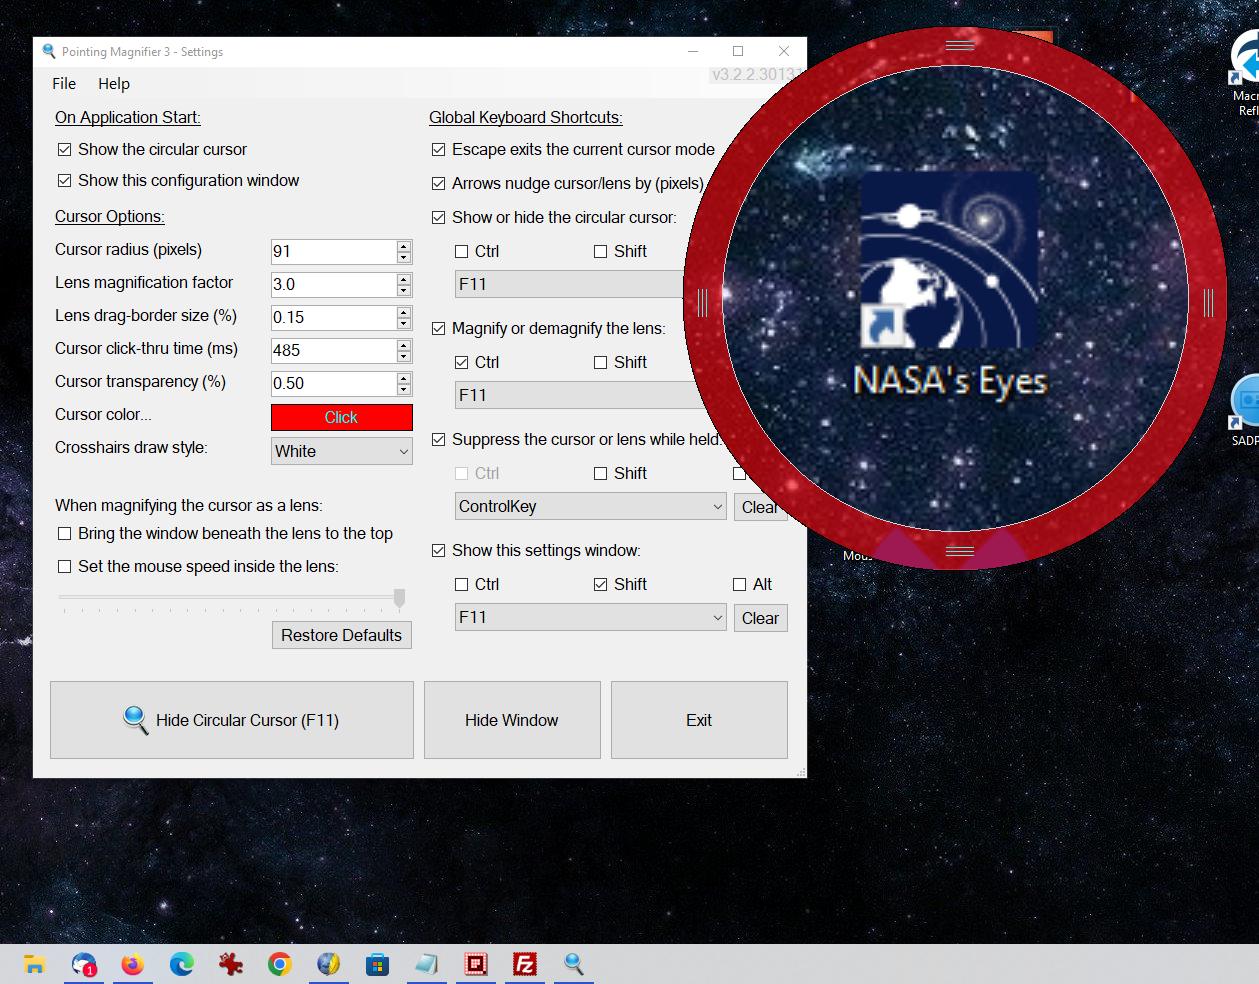Uncheck Ctrl under Magnify or demagnify lens
Viewport: 1259px width, 984px height.
coord(461,362)
